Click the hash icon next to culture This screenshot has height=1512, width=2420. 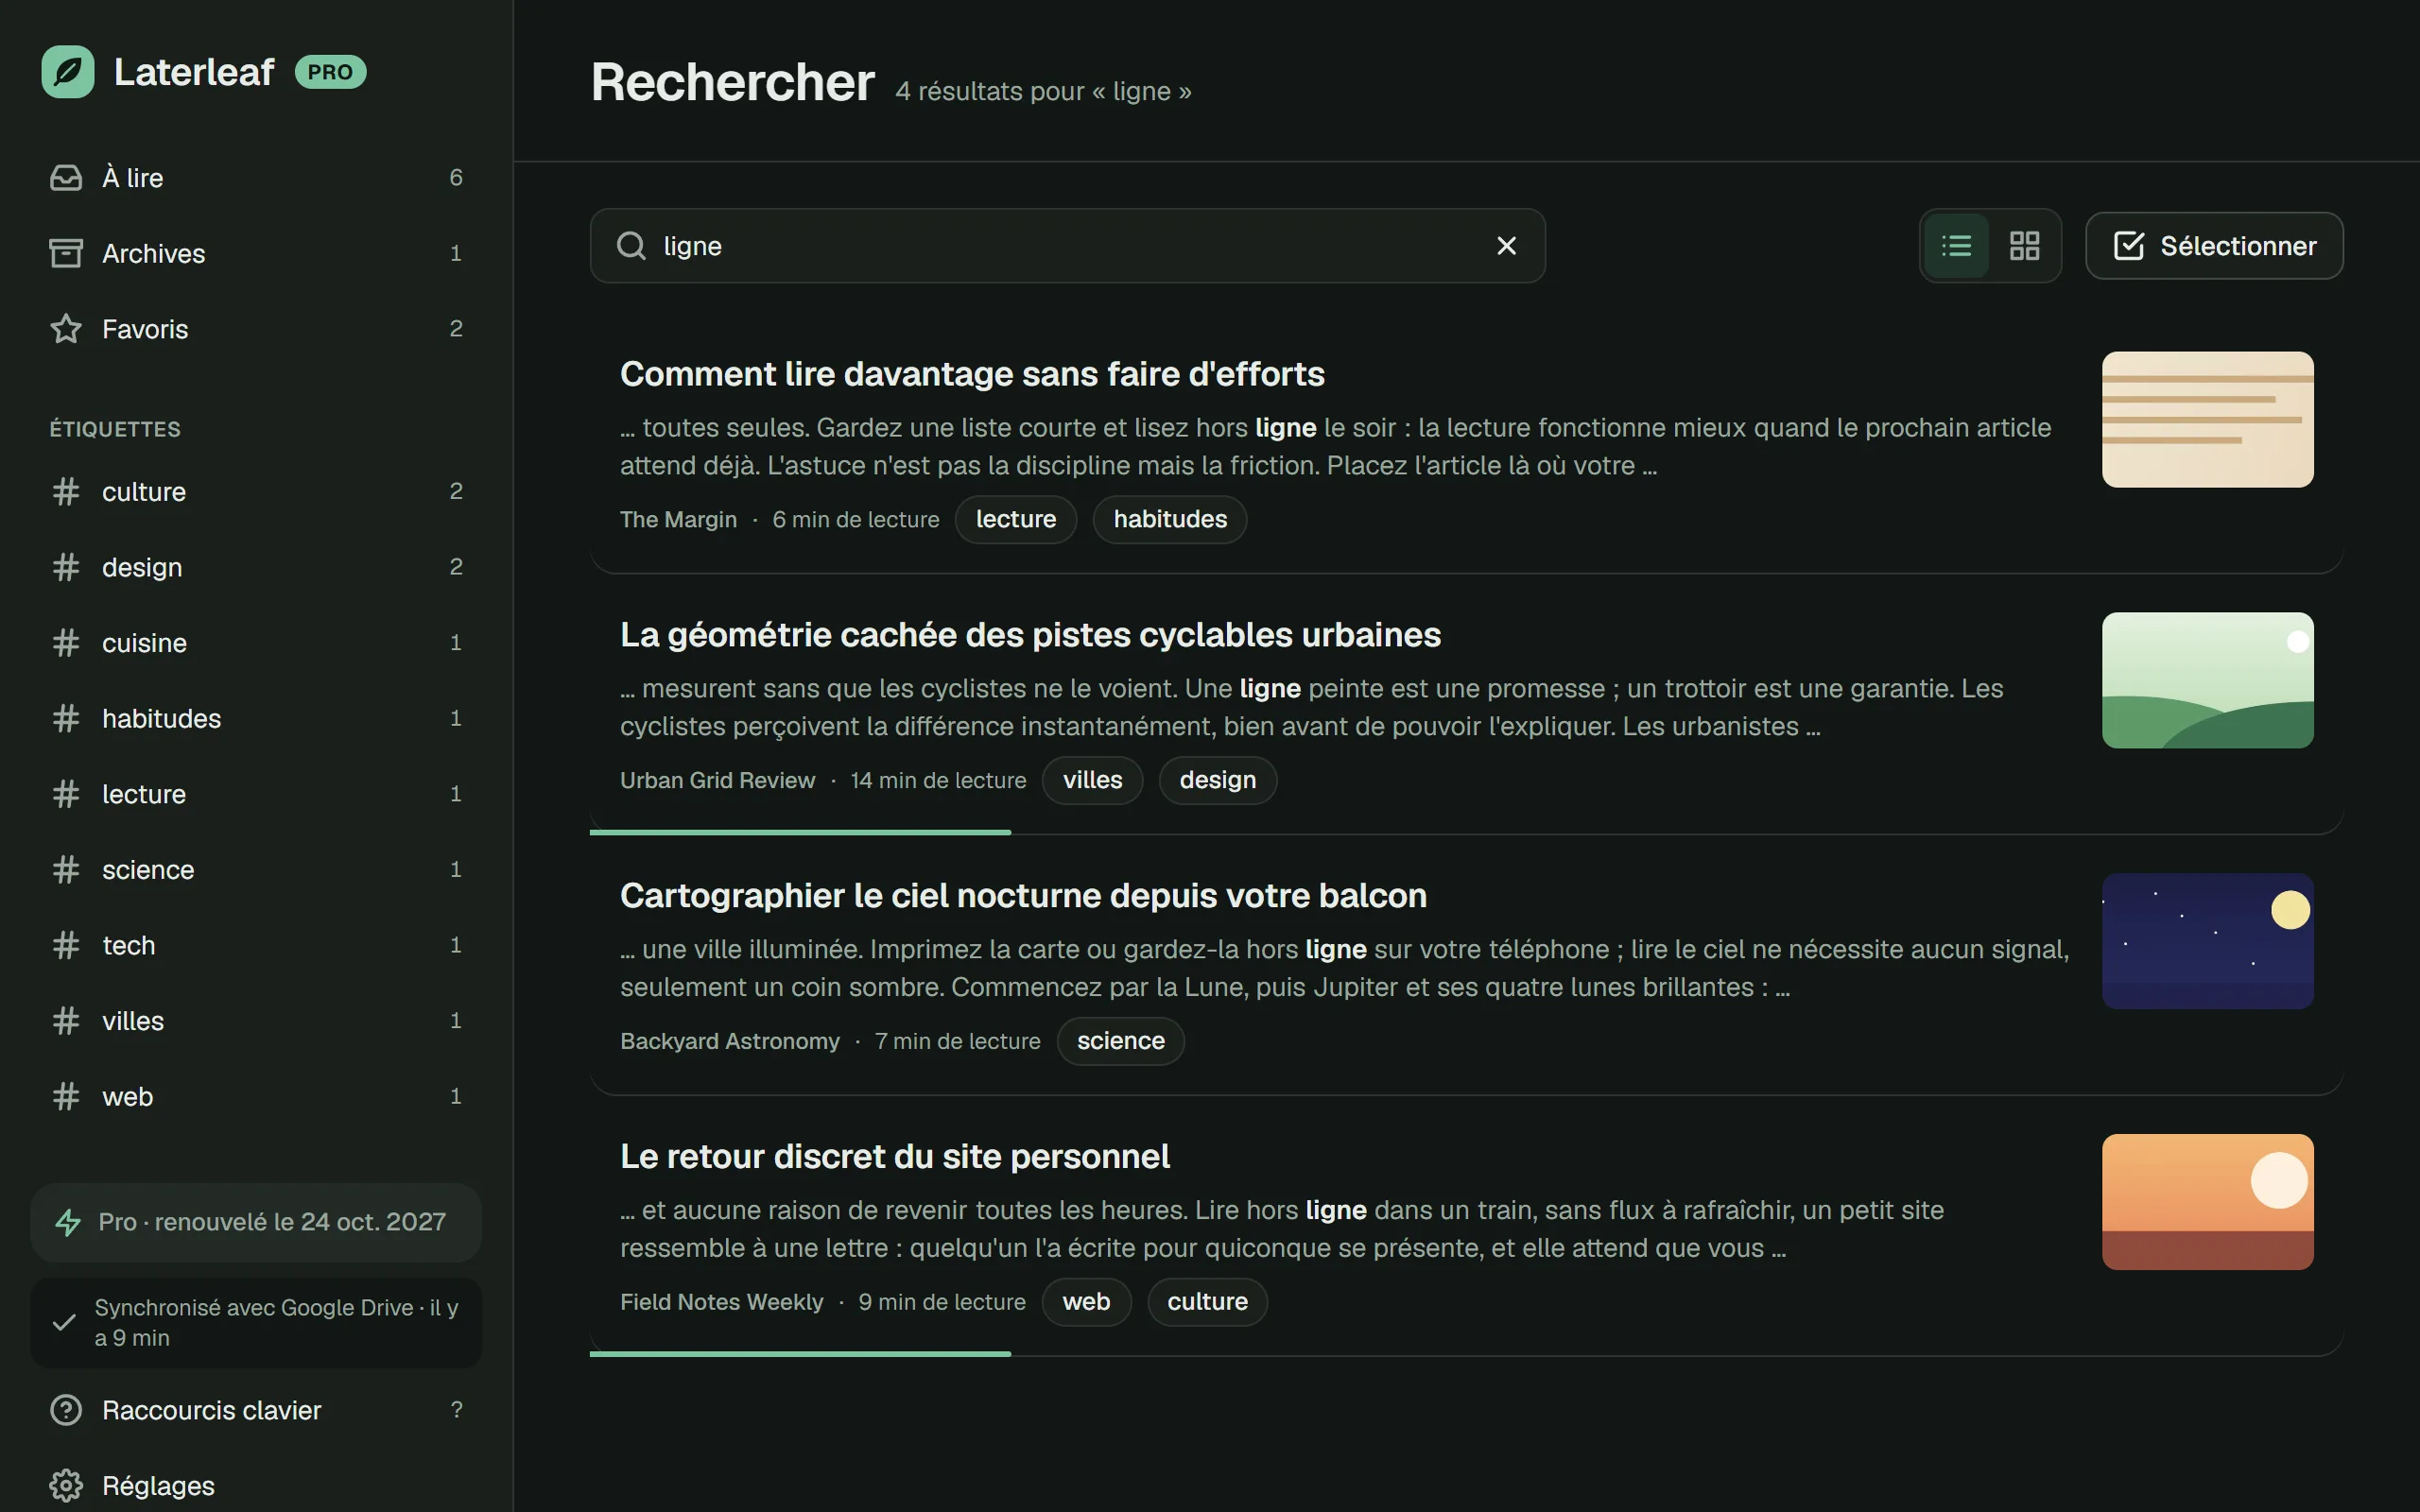click(x=66, y=491)
